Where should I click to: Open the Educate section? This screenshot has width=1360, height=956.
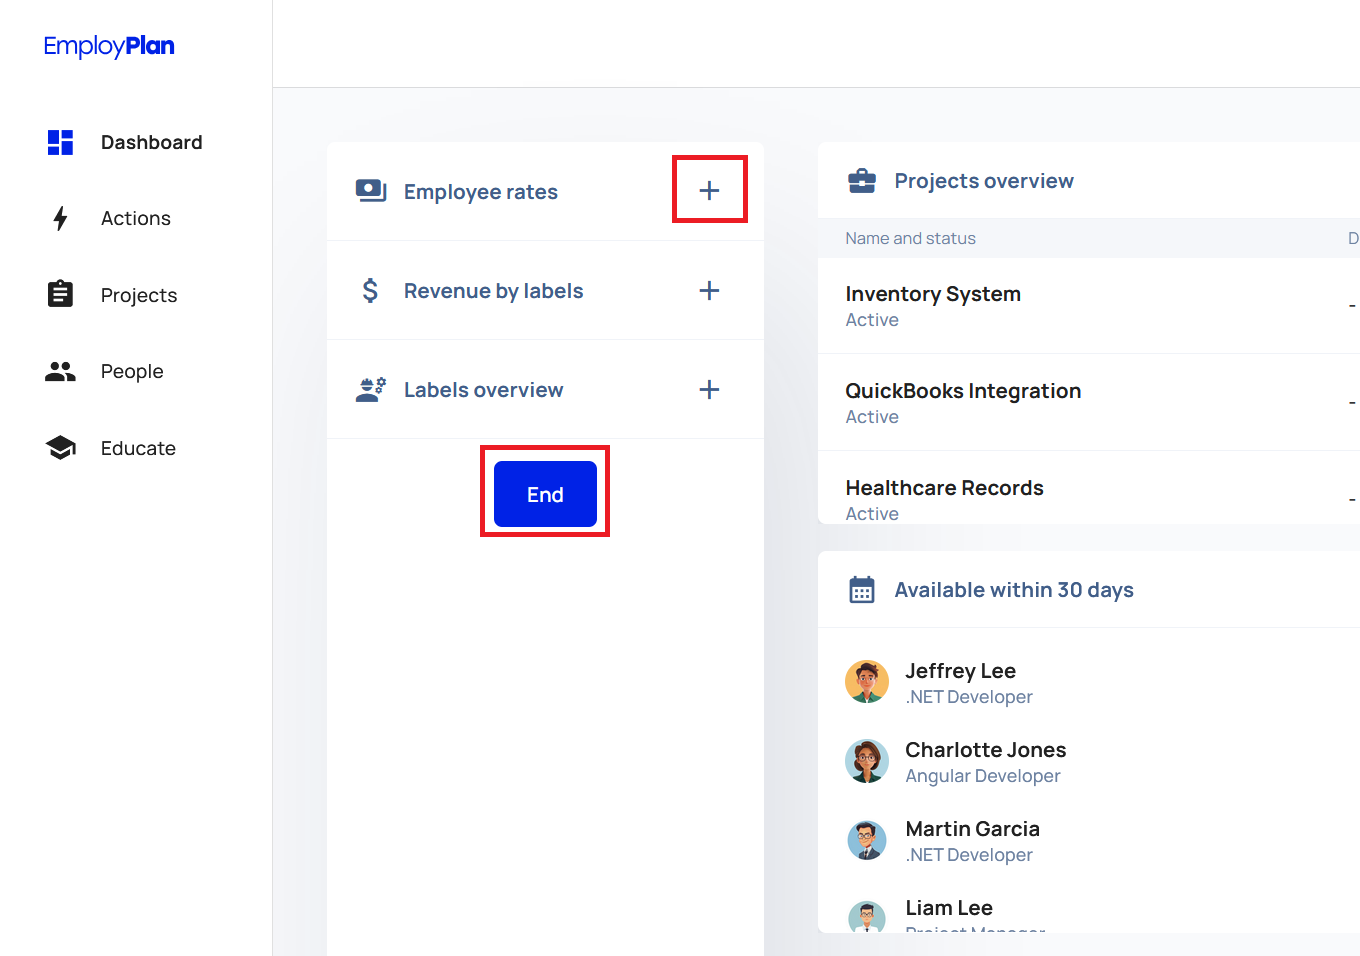tap(138, 448)
